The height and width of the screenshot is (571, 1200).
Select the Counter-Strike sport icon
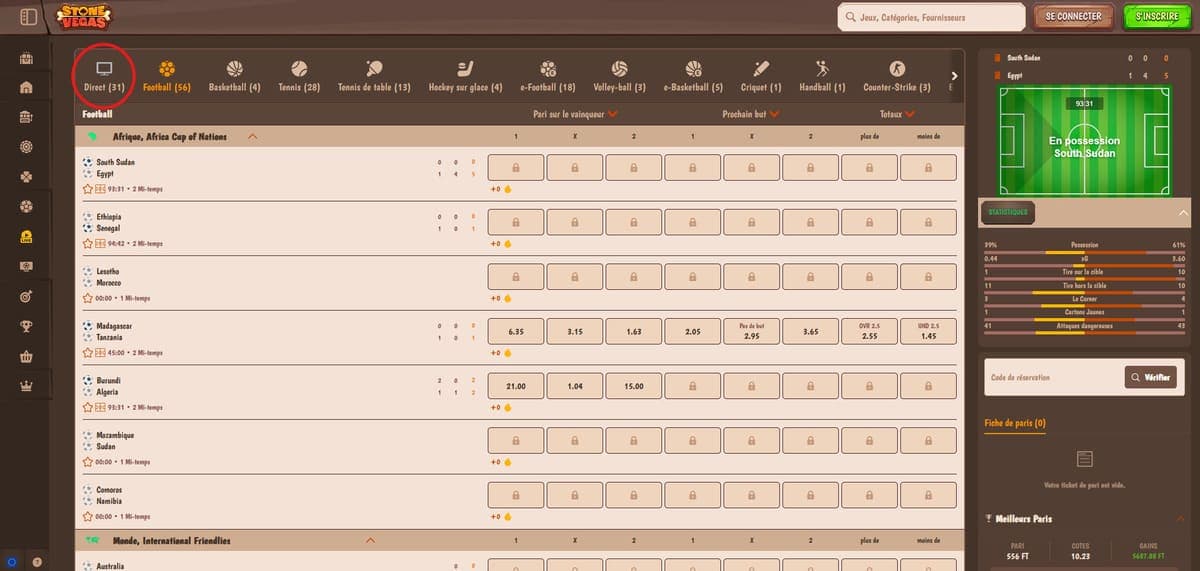tap(897, 68)
